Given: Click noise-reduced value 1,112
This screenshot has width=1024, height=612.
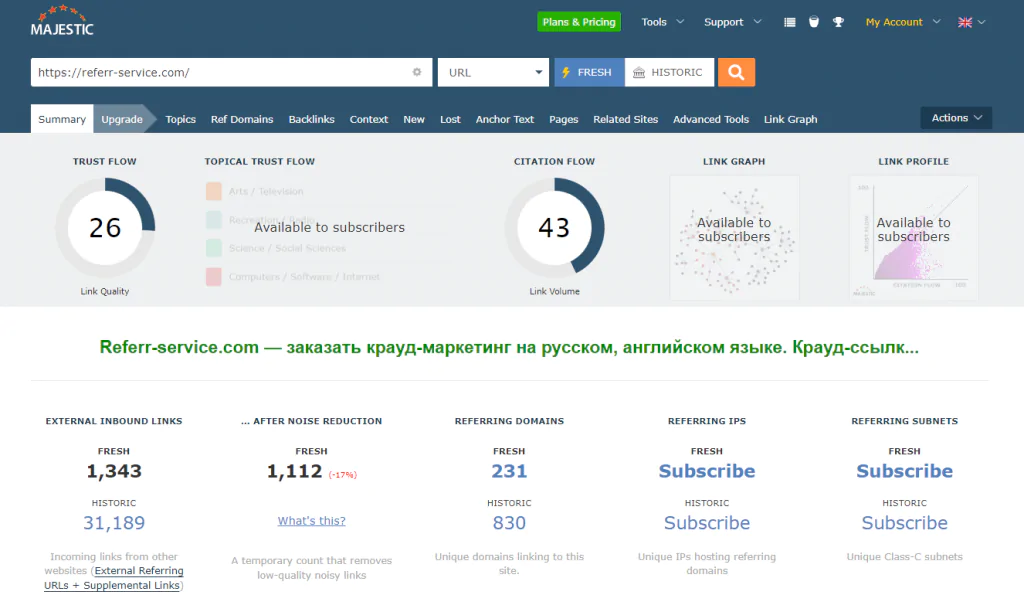Looking at the screenshot, I should [295, 471].
